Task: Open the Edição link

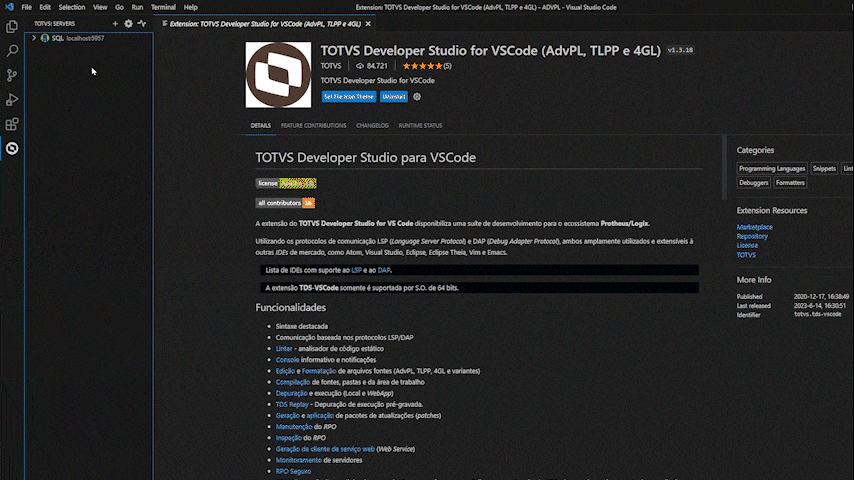Action: click(285, 371)
